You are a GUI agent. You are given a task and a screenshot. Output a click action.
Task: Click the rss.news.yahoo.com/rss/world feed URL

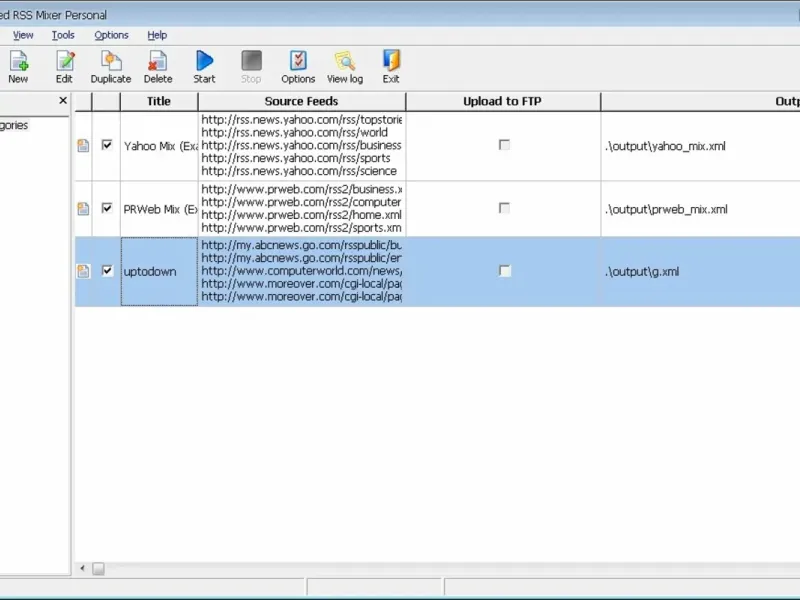[294, 133]
